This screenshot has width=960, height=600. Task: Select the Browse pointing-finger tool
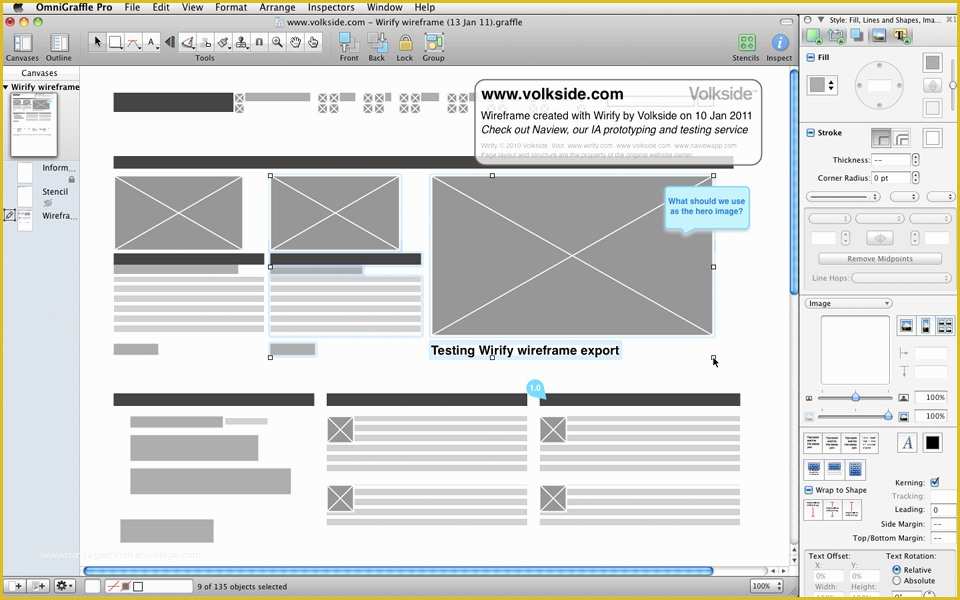point(313,42)
